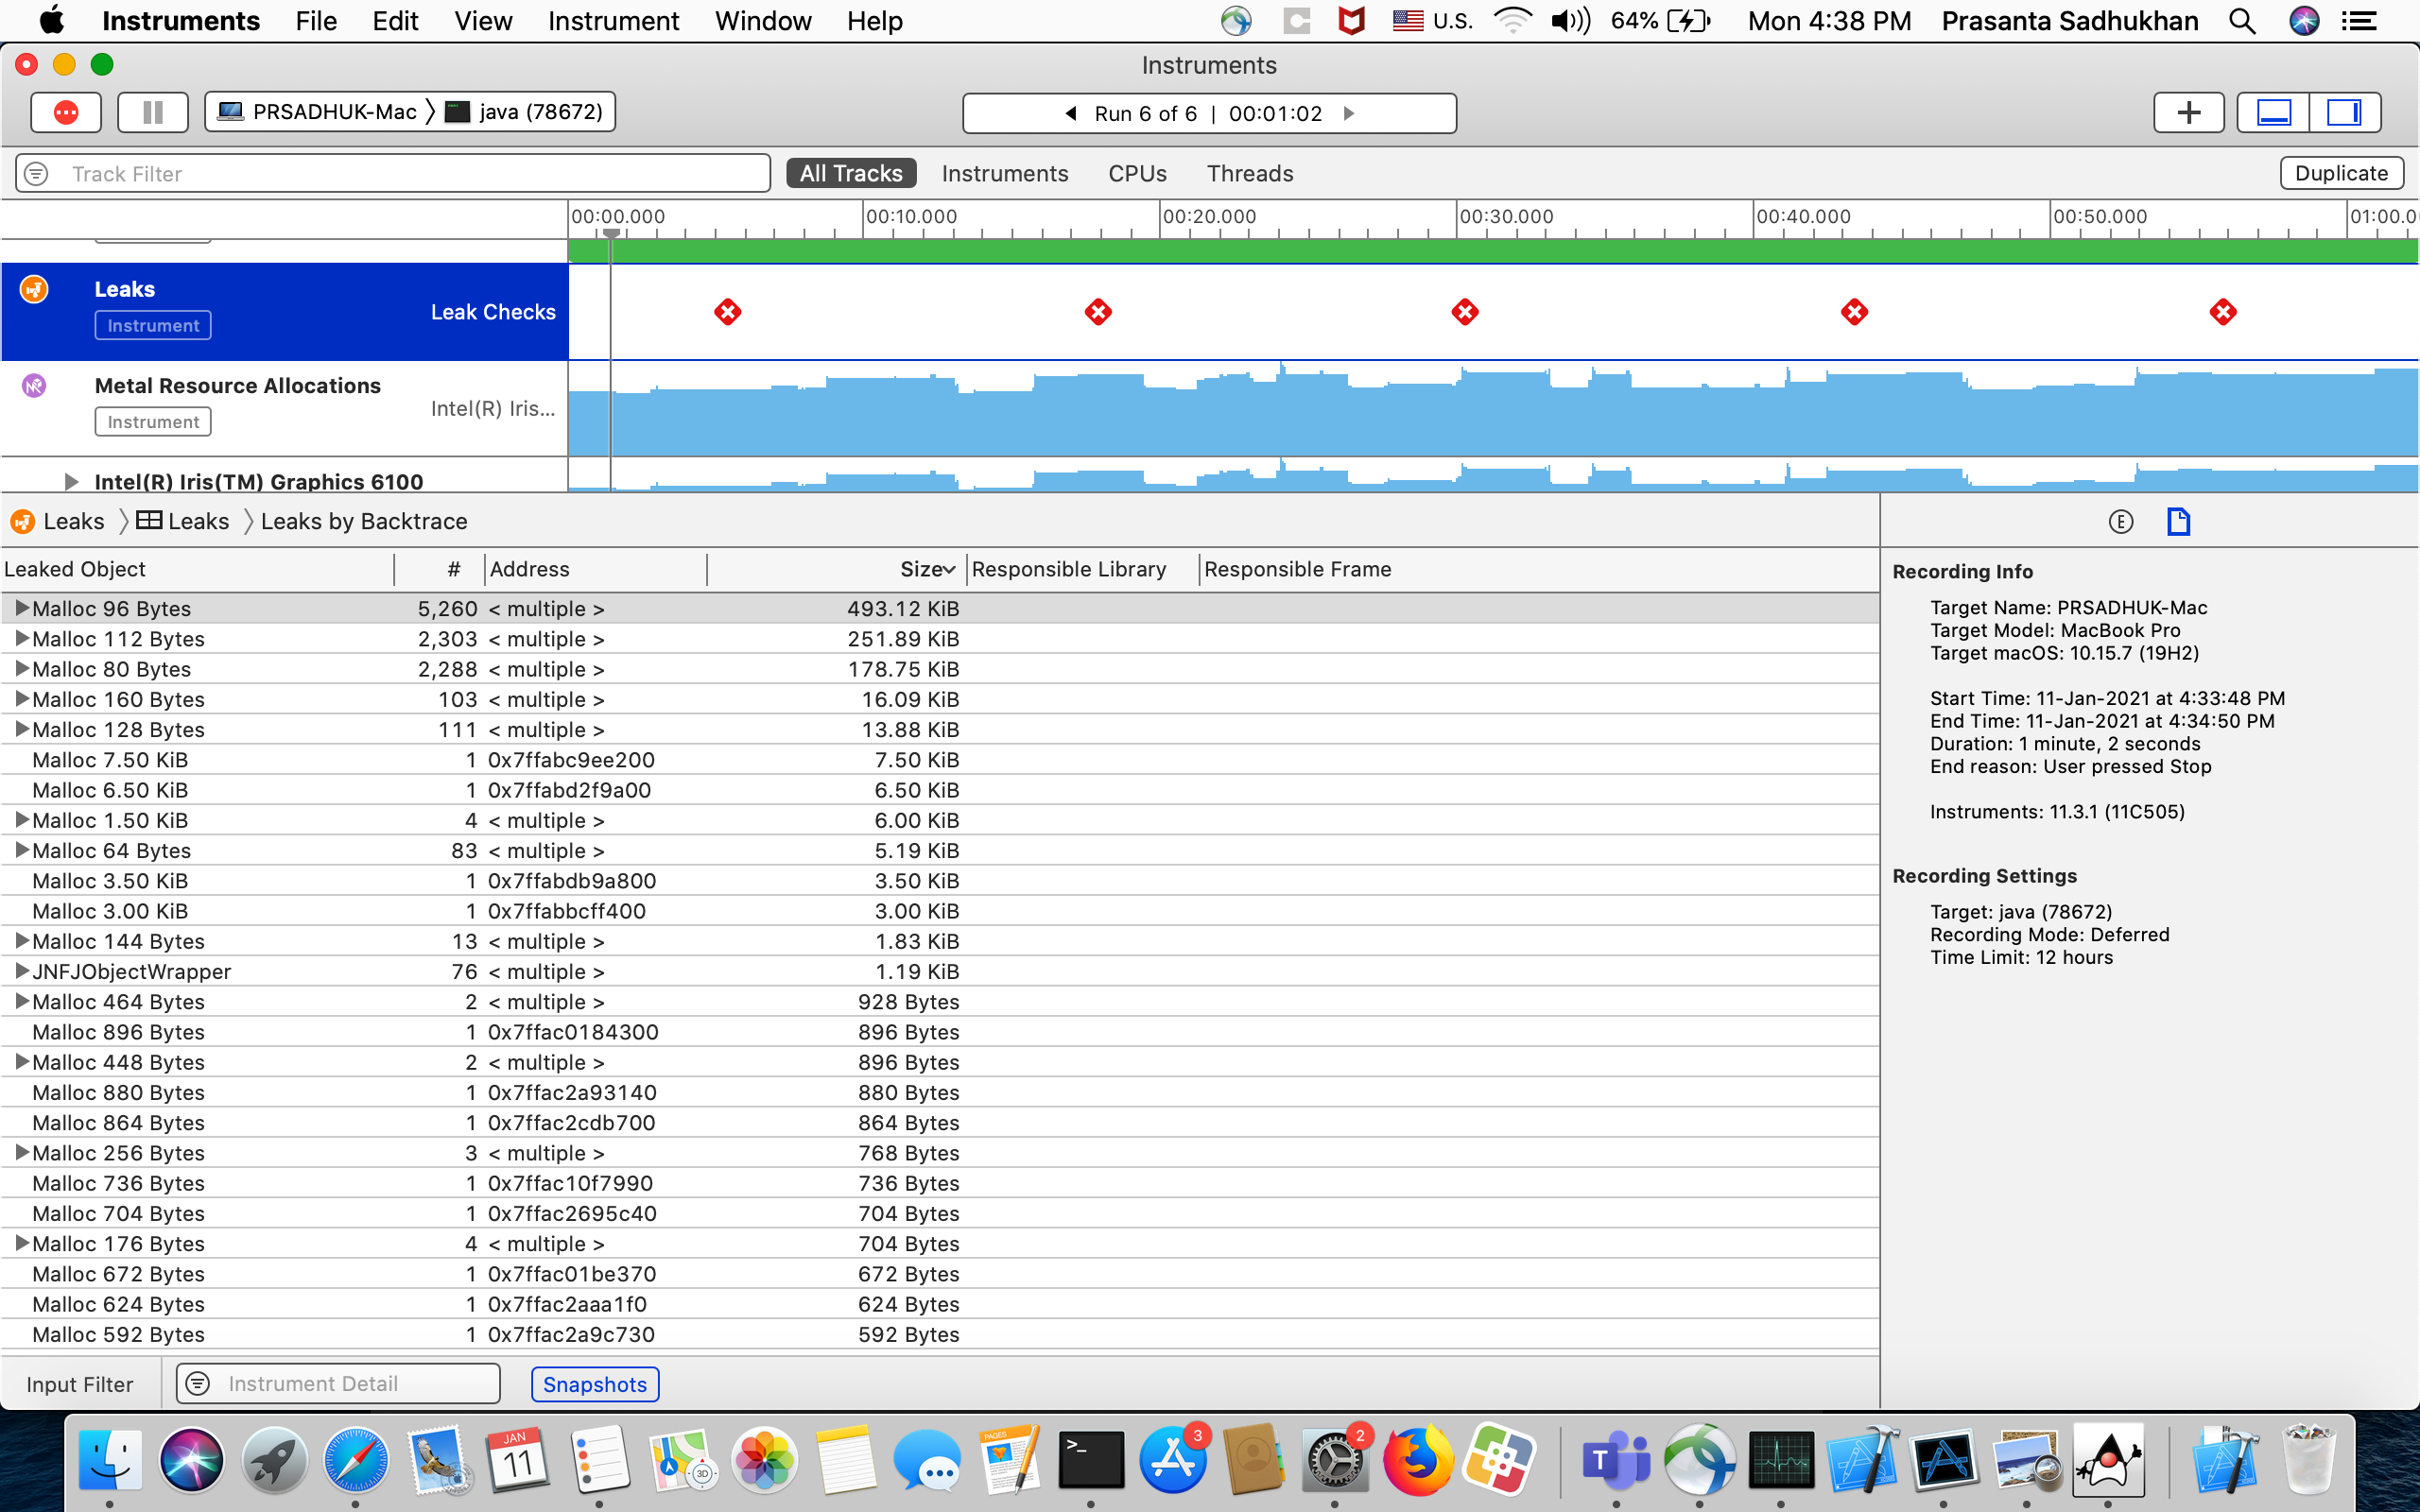Click the Track Filter options icon
This screenshot has height=1512, width=2420.
point(37,174)
